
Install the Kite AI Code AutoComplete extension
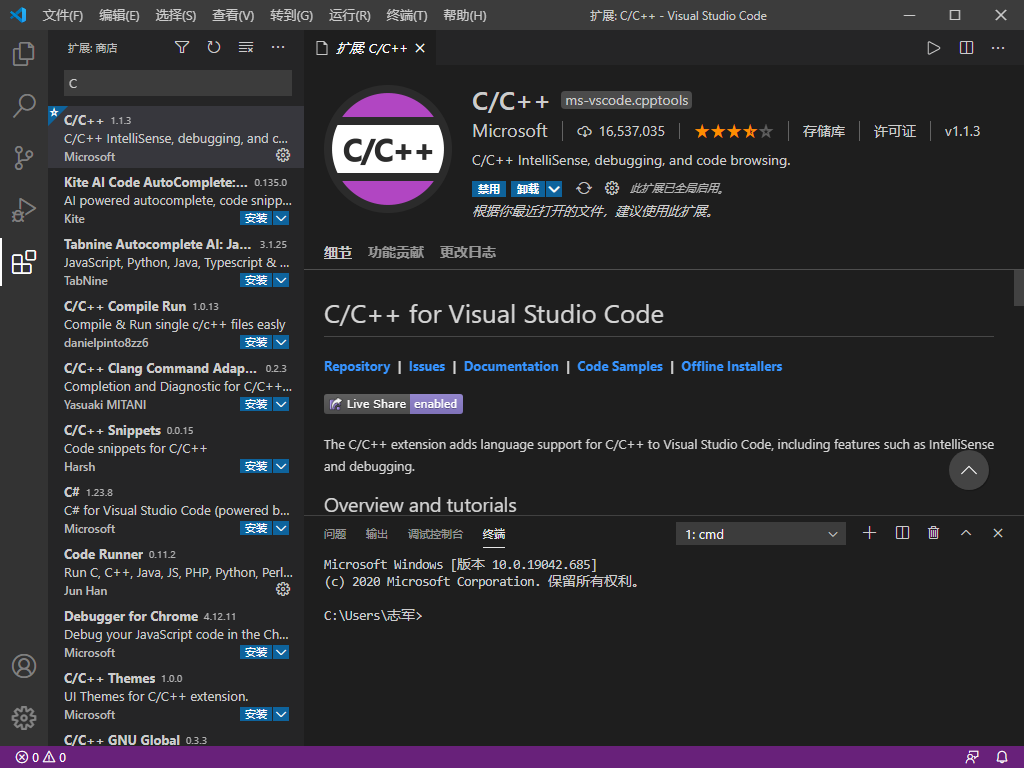[x=256, y=218]
